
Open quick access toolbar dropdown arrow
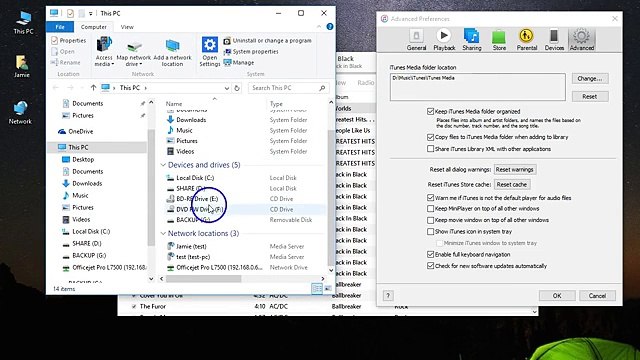pos(91,13)
